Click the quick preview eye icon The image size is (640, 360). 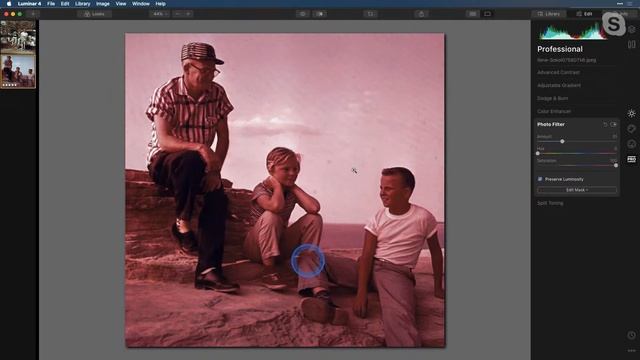click(303, 14)
